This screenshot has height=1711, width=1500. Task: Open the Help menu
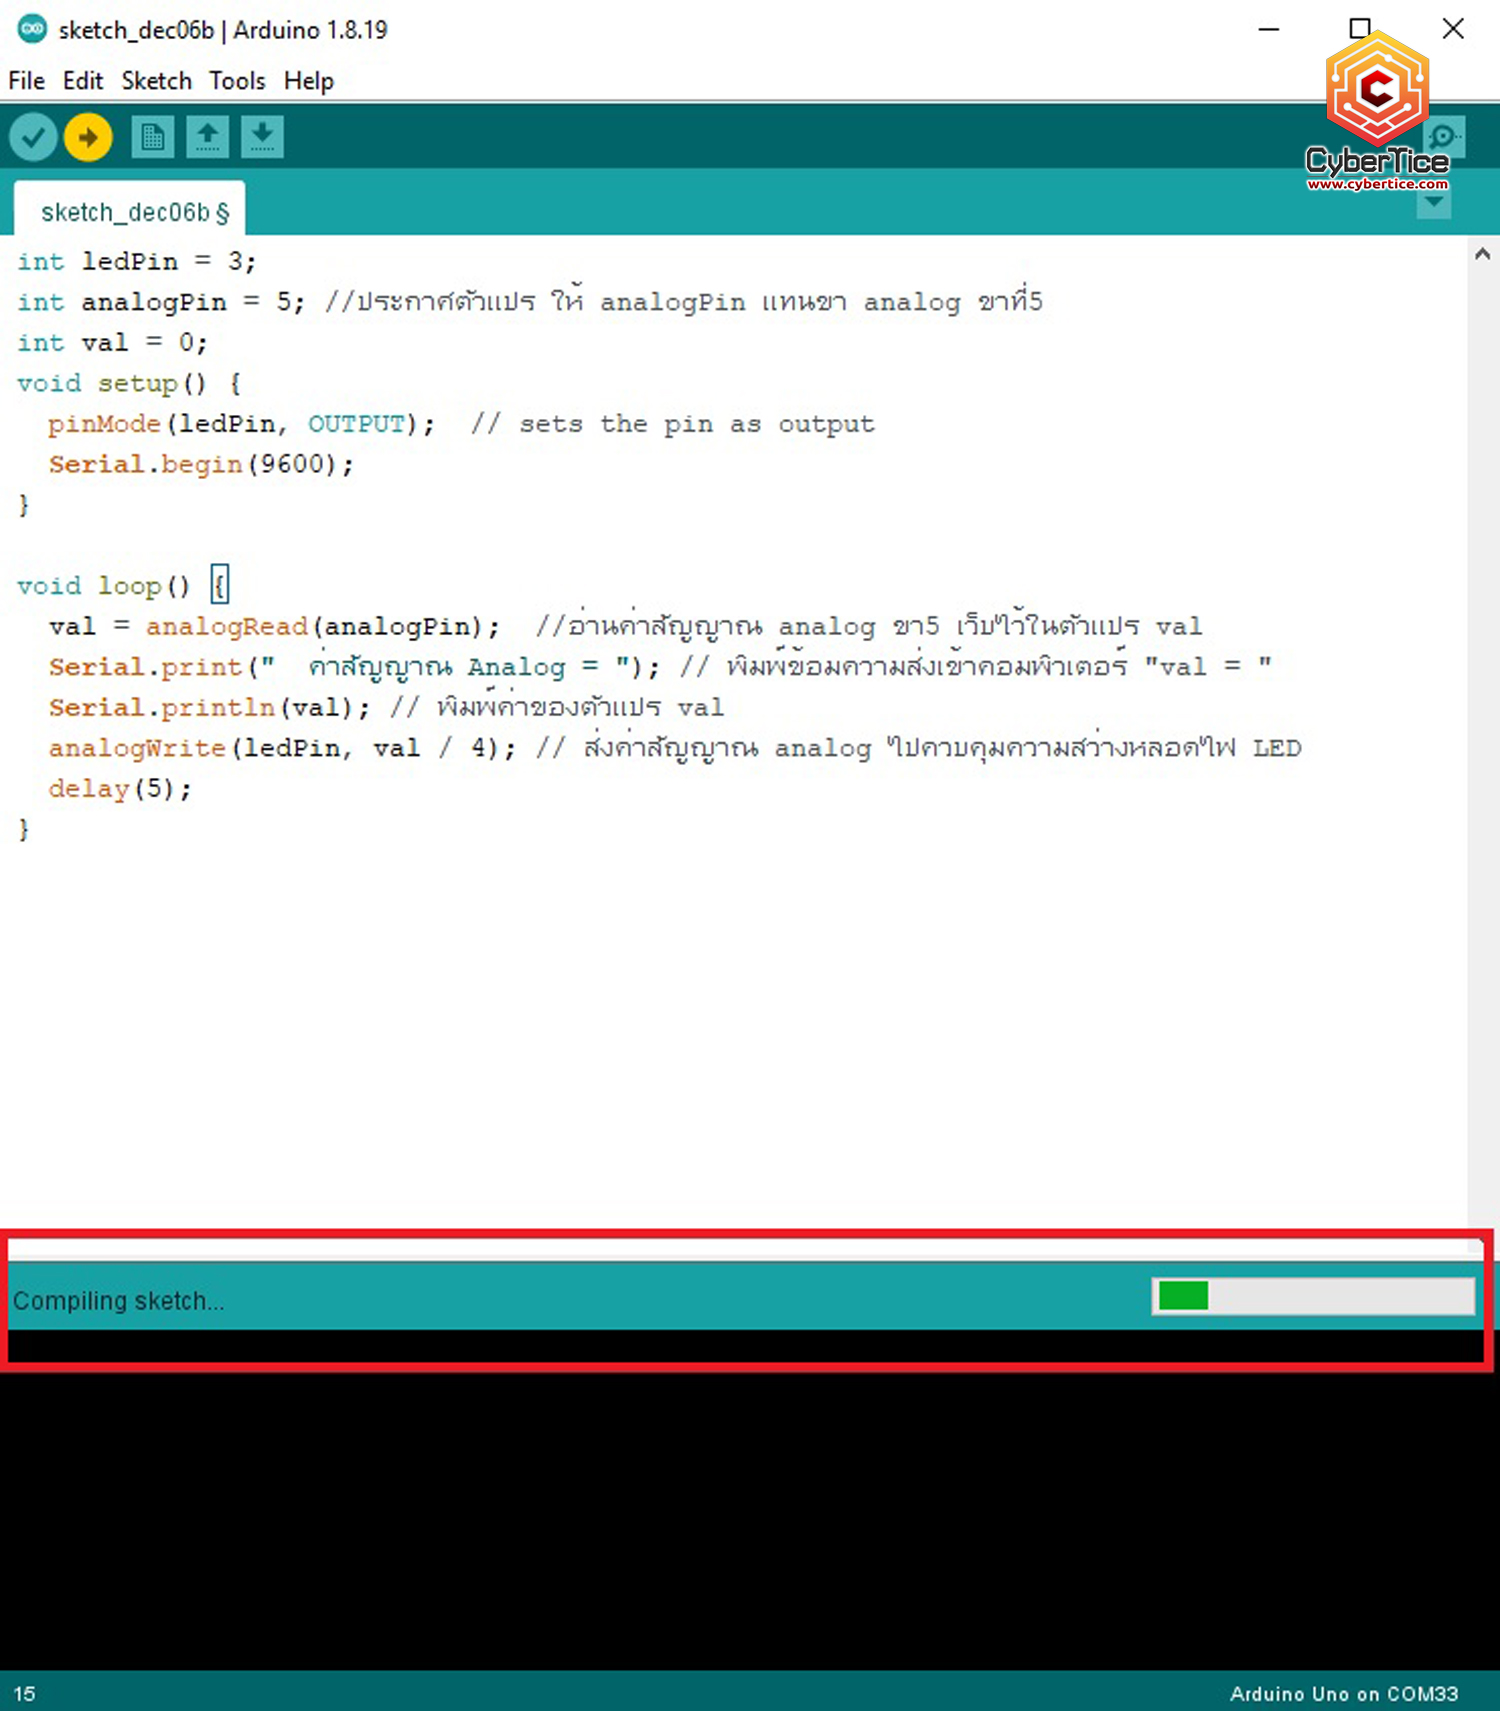pos(308,81)
